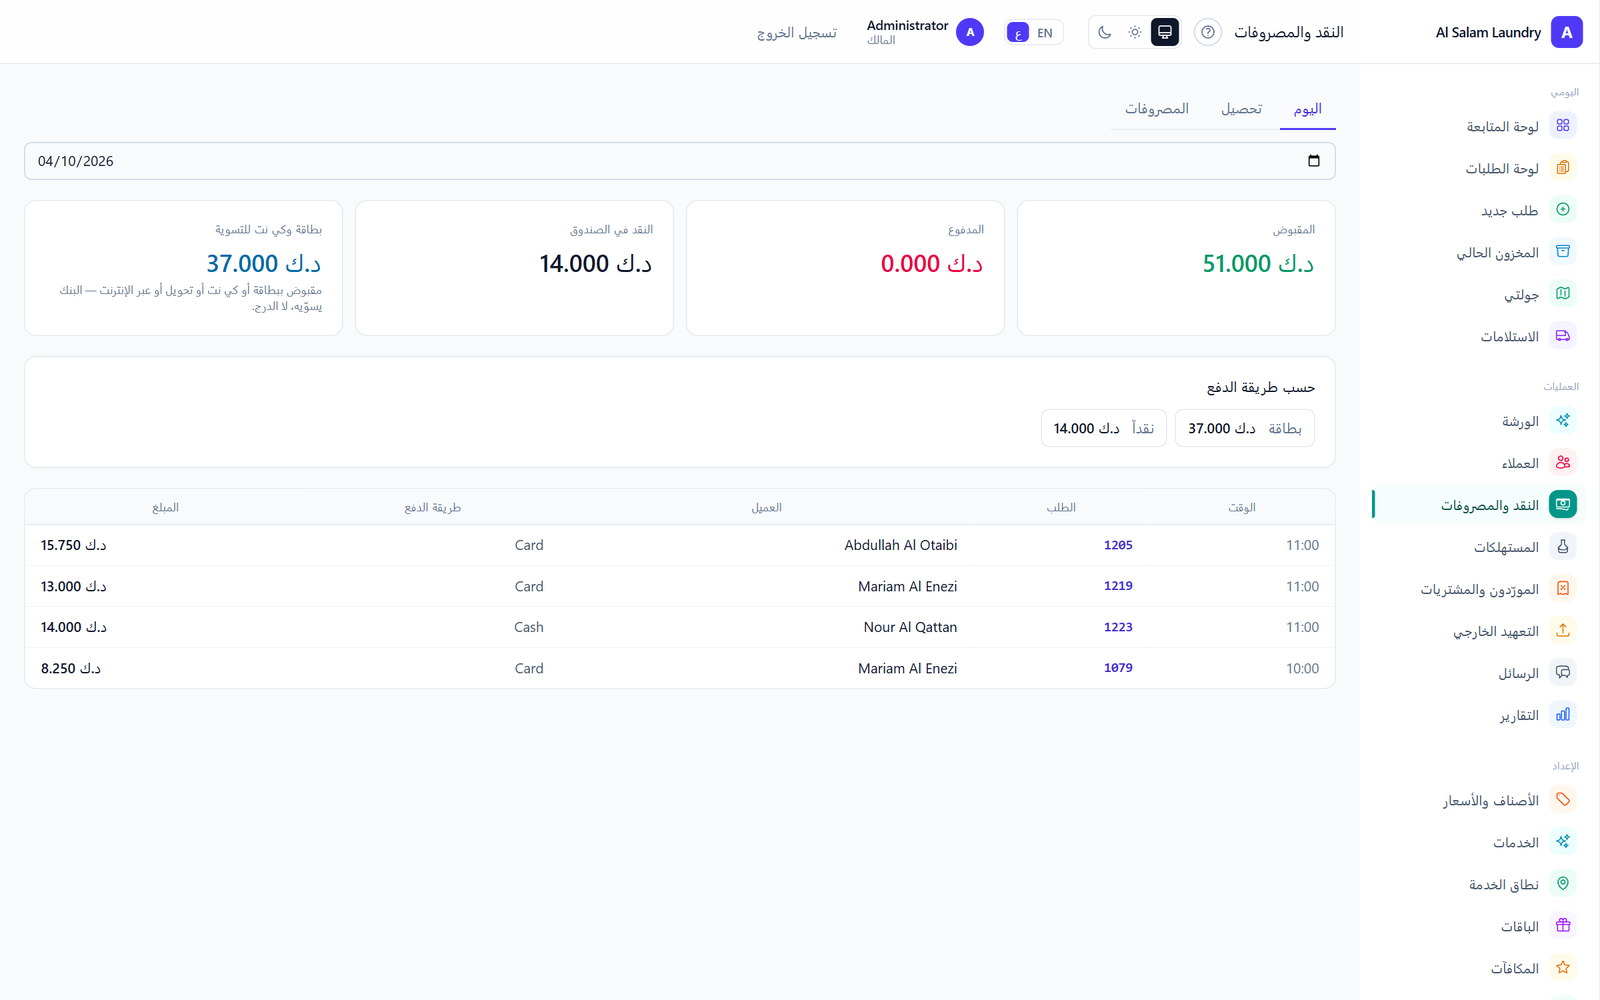Open المكافآت star icon
This screenshot has height=1000, width=1600.
[x=1563, y=968]
